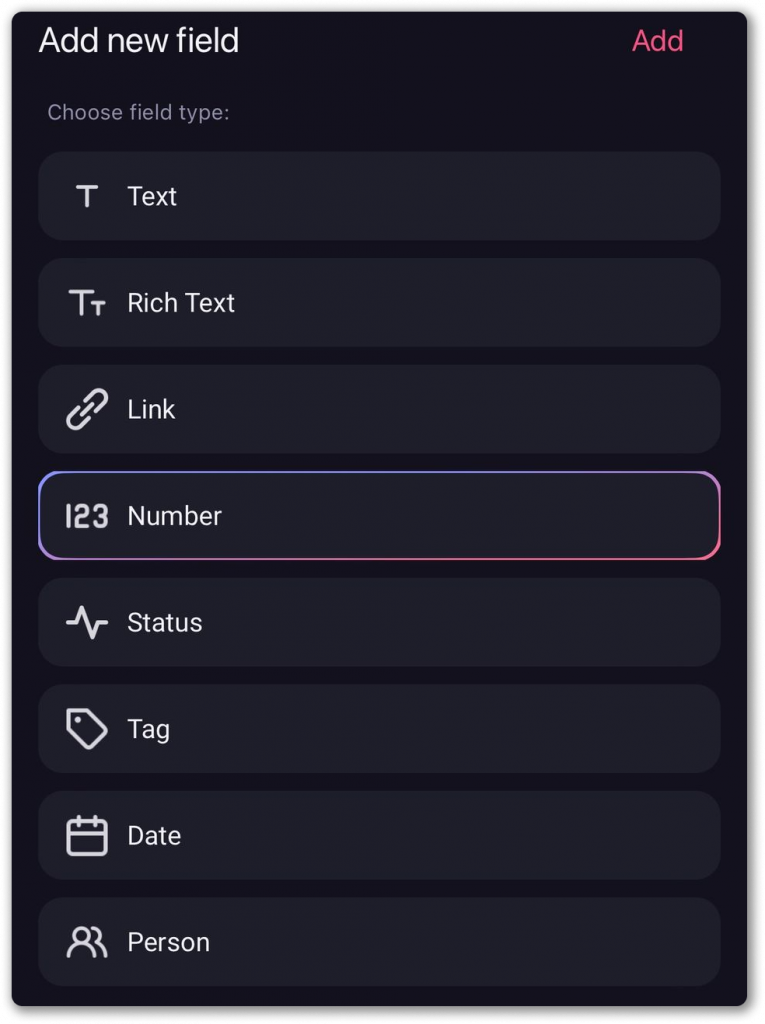Pick the "Link" field type label
Screen dimensions: 765x1024
pos(151,409)
